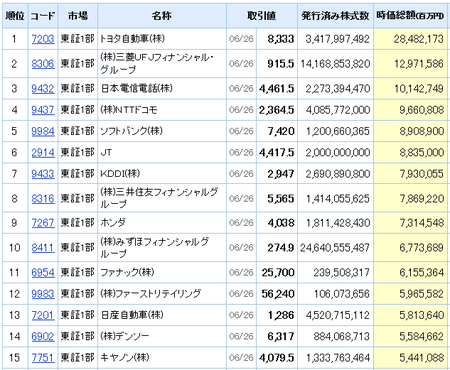Image resolution: width=450 pixels, height=370 pixels.
Task: Open stock code 9983 link
Action: tap(43, 294)
